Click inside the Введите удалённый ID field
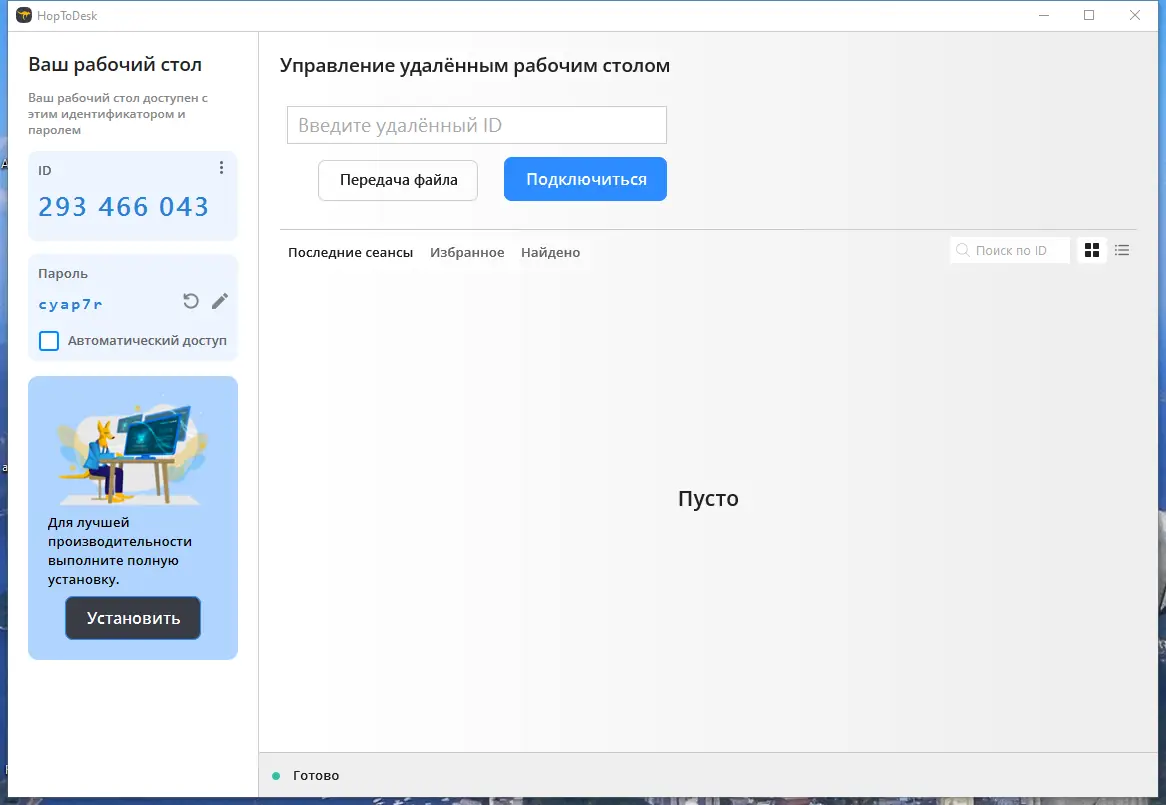 tap(477, 124)
